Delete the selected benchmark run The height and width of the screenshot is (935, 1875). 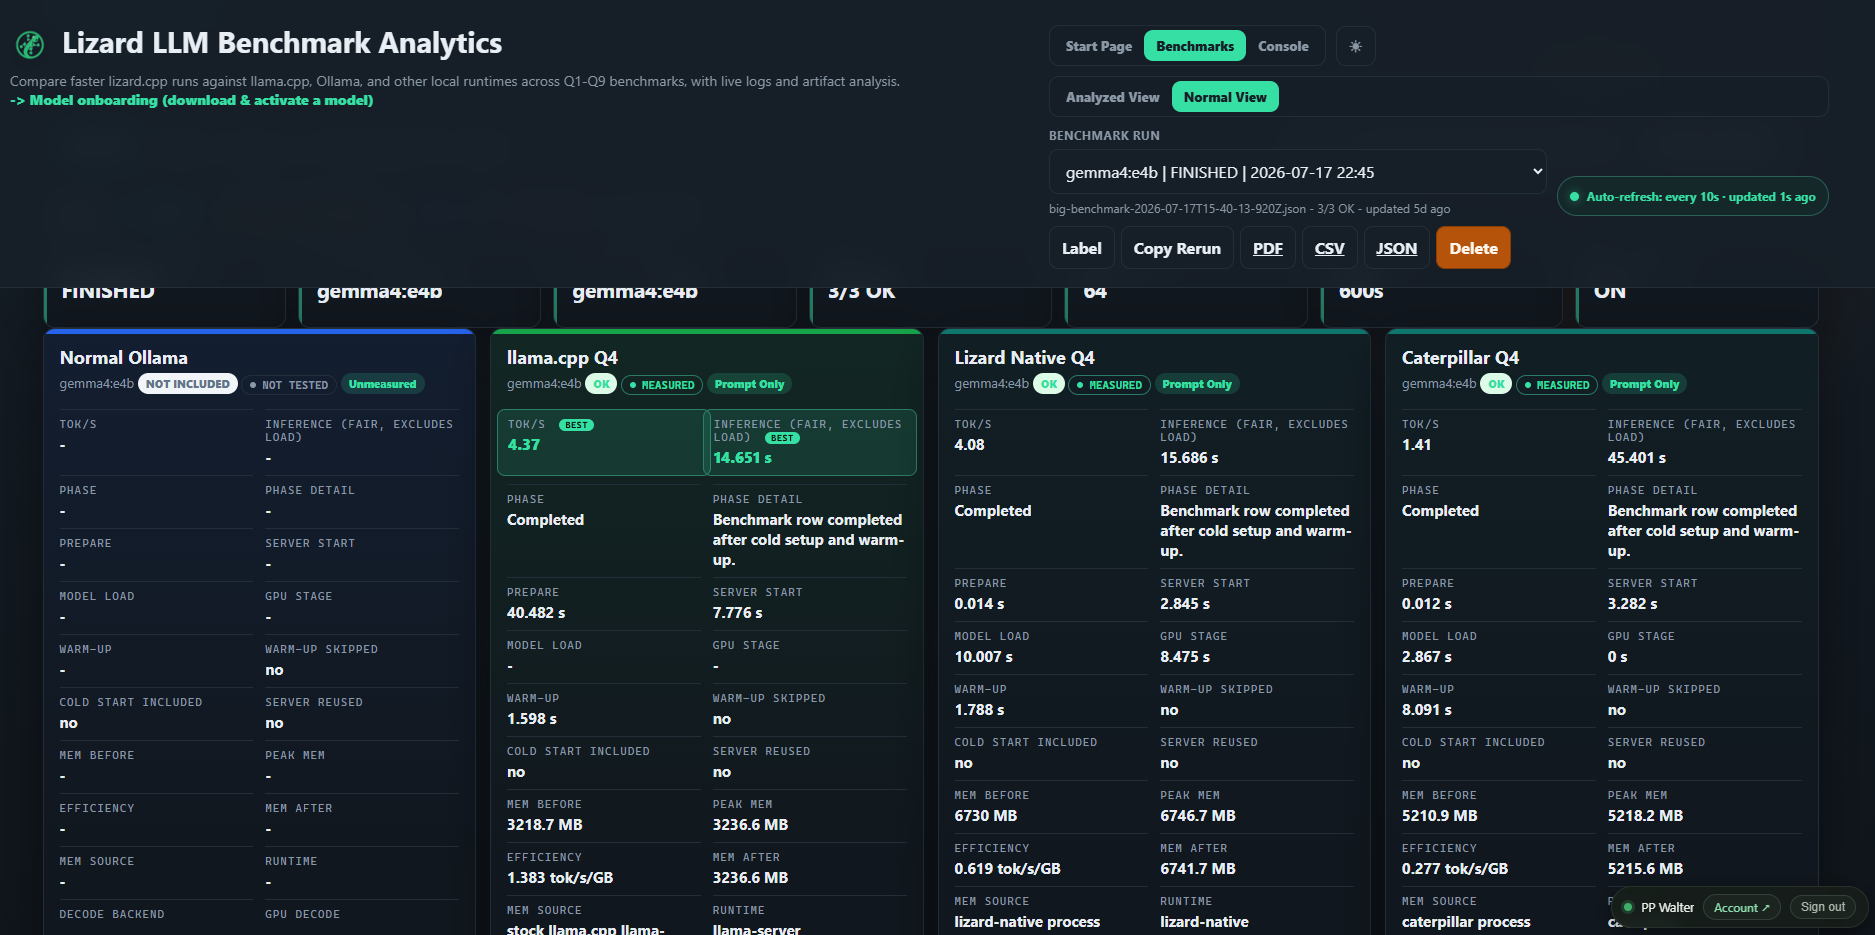pos(1473,248)
